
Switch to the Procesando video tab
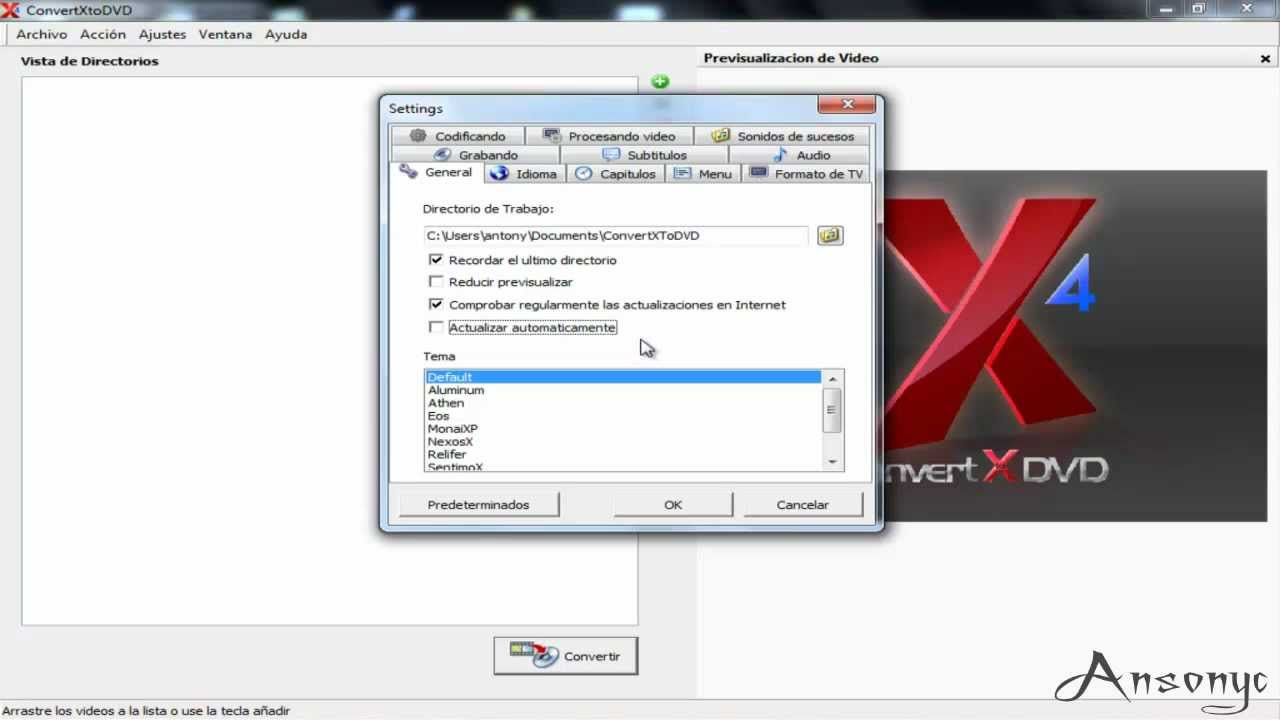pos(608,135)
